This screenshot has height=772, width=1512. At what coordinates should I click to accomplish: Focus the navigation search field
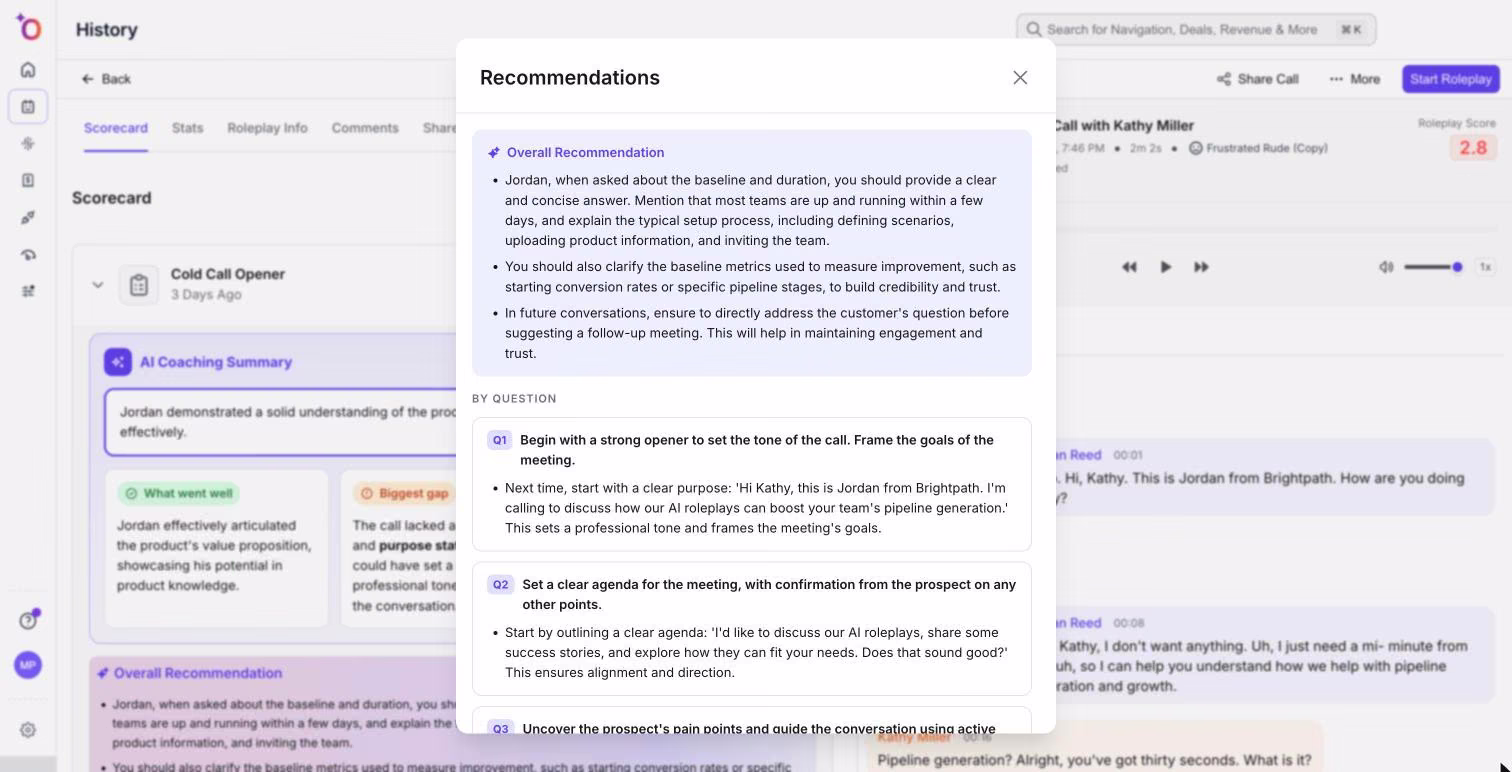1196,29
